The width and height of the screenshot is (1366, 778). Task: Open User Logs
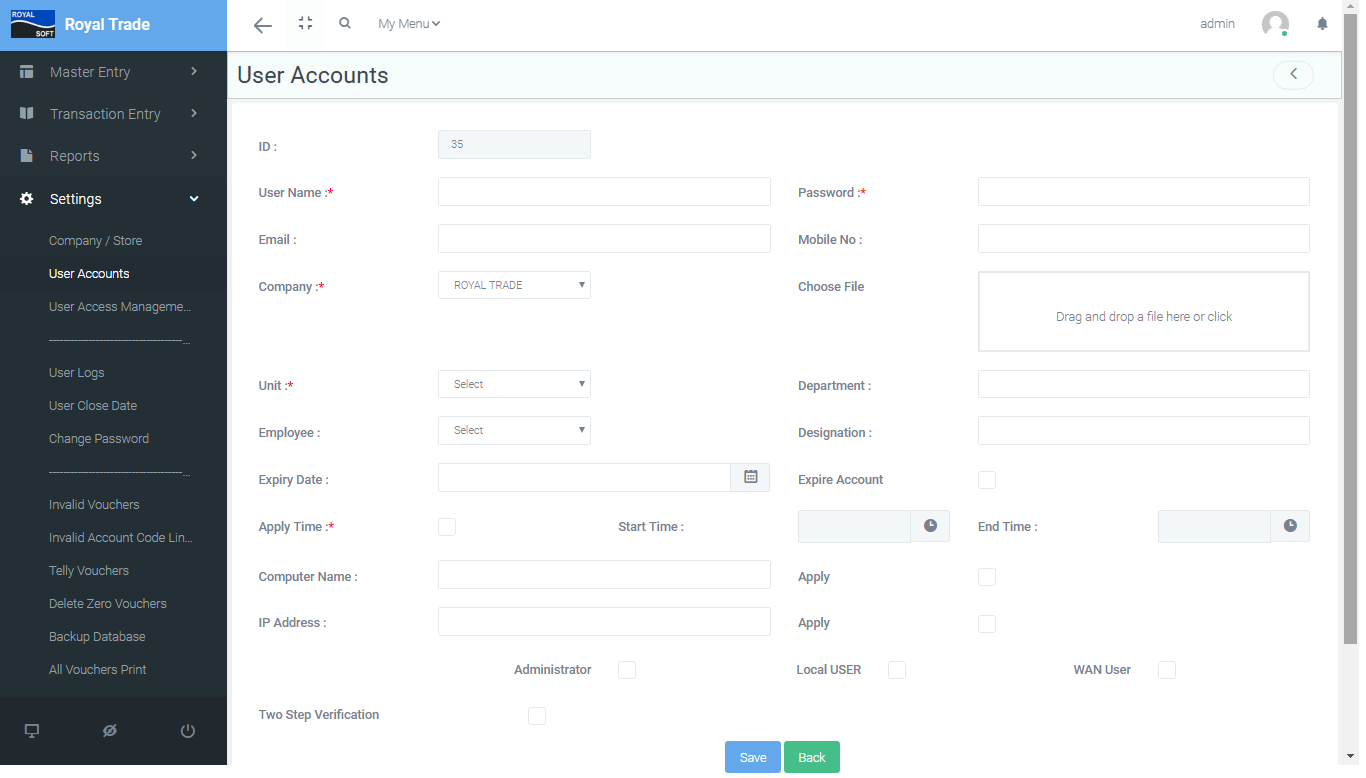coord(77,373)
